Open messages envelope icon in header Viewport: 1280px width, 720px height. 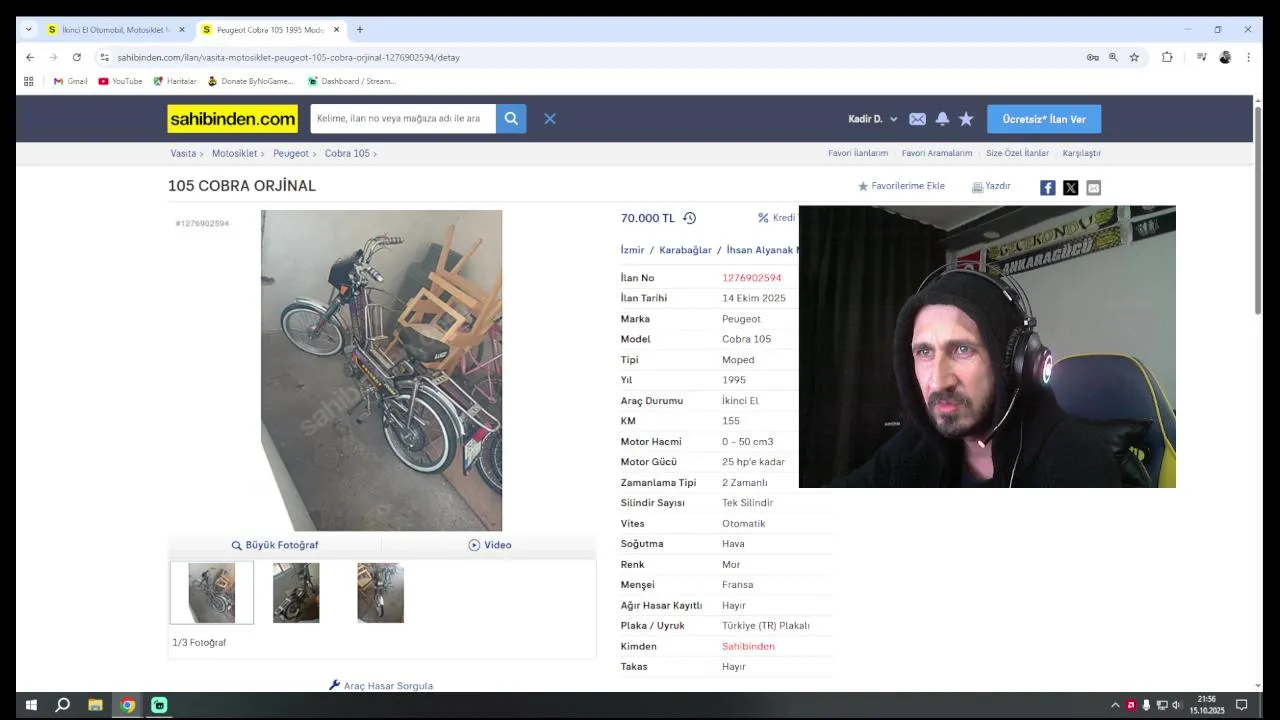(917, 119)
